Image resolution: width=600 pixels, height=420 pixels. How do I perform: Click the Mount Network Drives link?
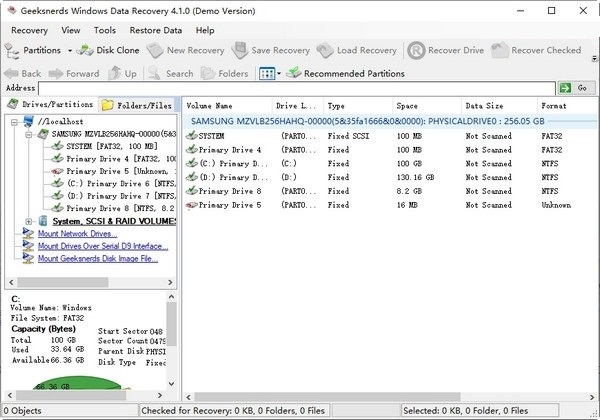point(84,233)
